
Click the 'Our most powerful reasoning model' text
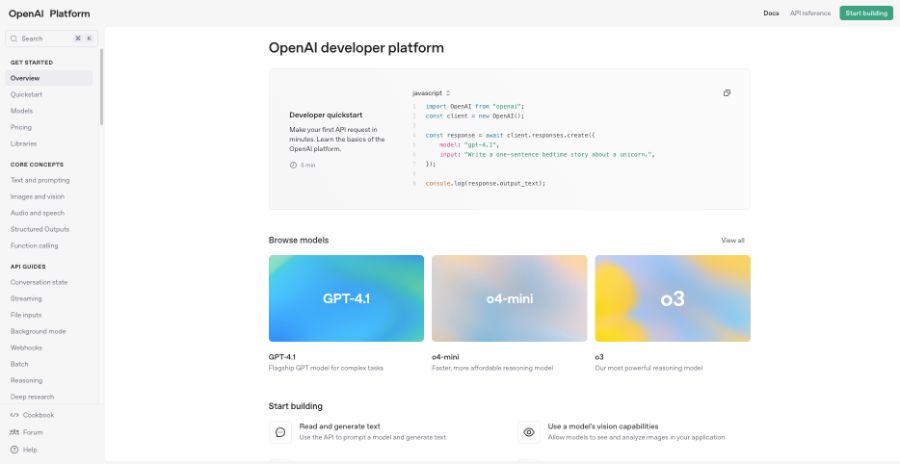[649, 368]
